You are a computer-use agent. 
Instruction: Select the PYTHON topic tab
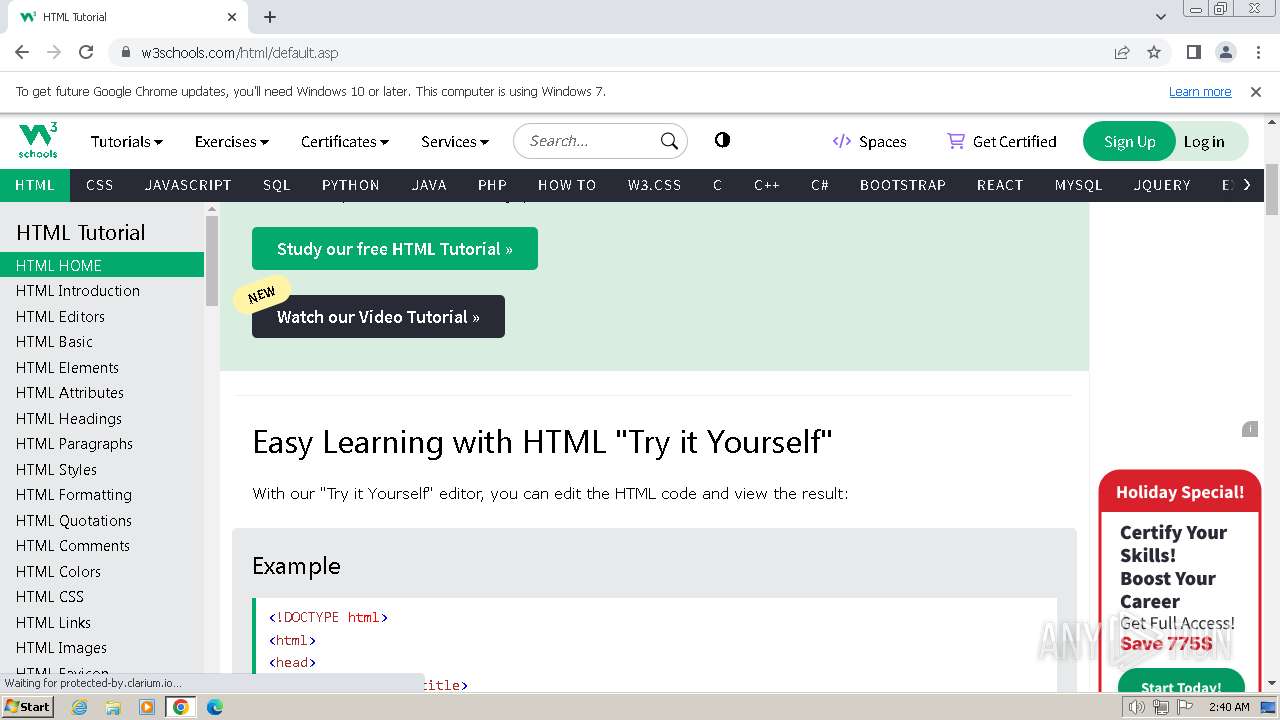351,185
